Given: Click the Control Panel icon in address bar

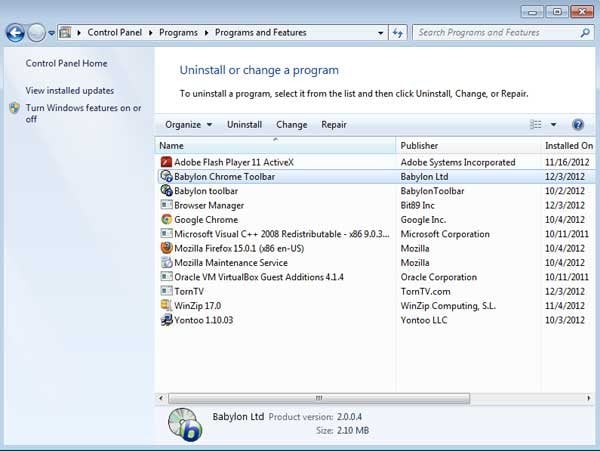Looking at the screenshot, I should pos(65,33).
